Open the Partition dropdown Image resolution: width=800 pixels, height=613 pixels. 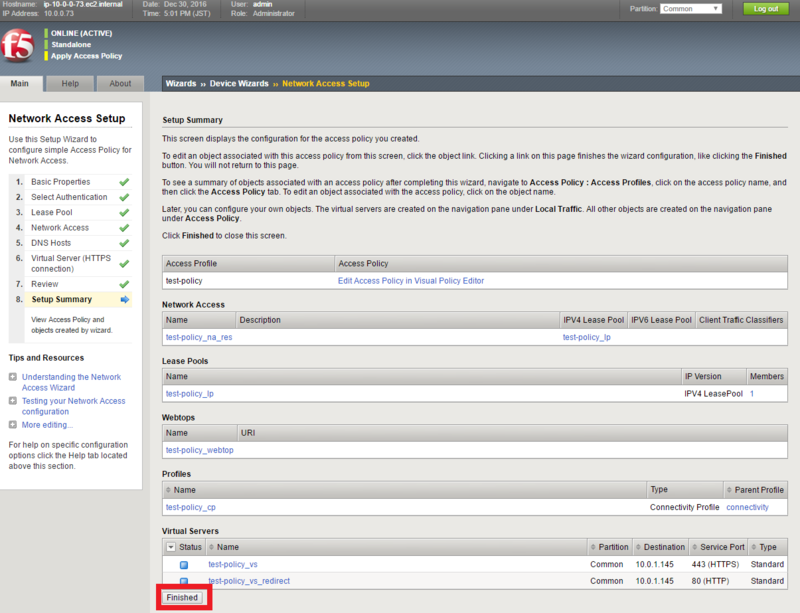coord(691,9)
